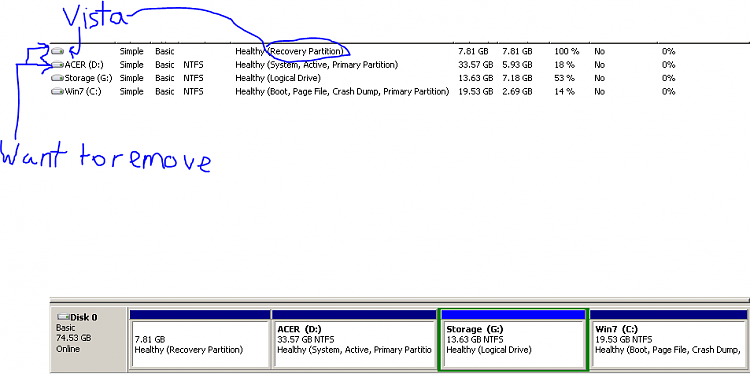Click 'Healthy (System, Active, Primary Partition)' status in list

pyautogui.click(x=316, y=65)
